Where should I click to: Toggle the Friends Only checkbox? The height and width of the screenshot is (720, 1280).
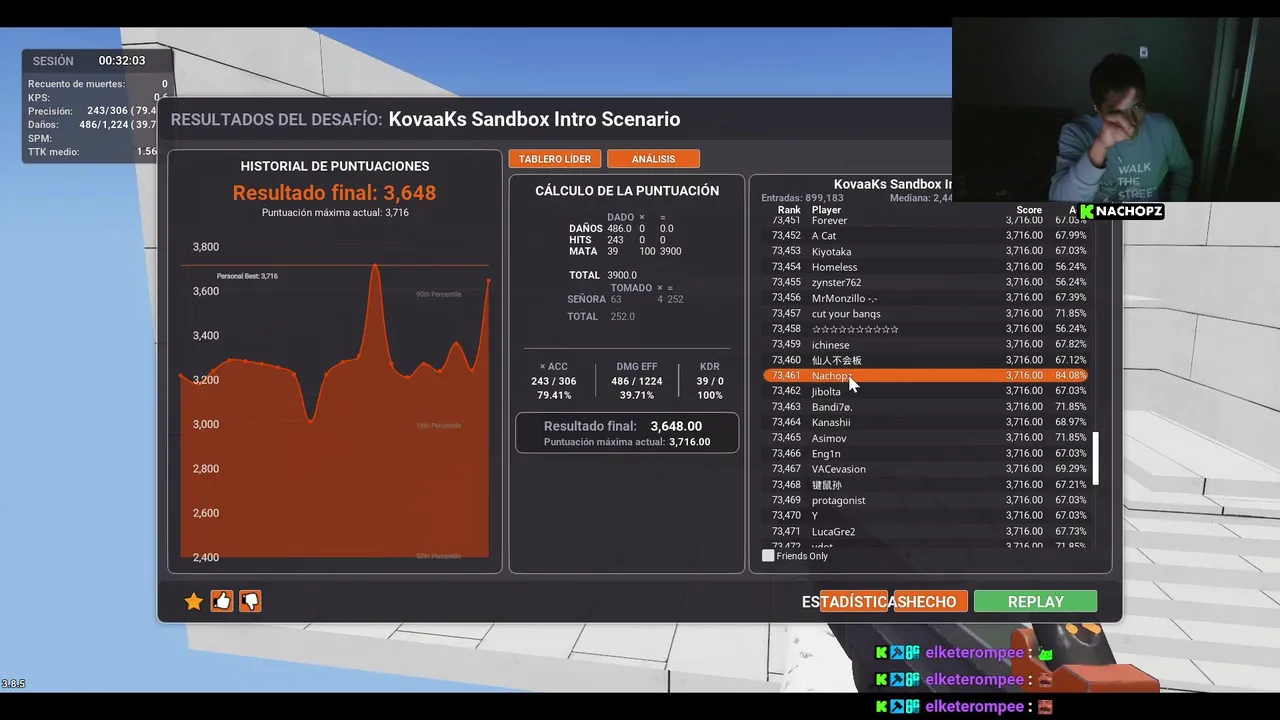(x=768, y=555)
